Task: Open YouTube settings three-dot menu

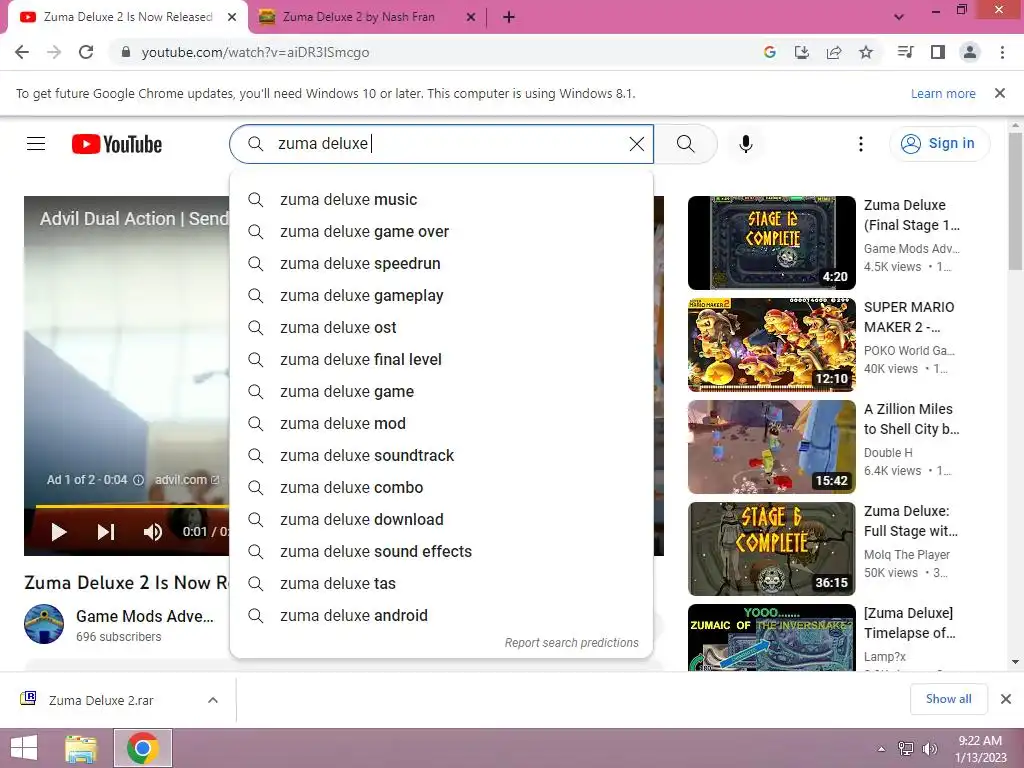Action: click(x=861, y=144)
